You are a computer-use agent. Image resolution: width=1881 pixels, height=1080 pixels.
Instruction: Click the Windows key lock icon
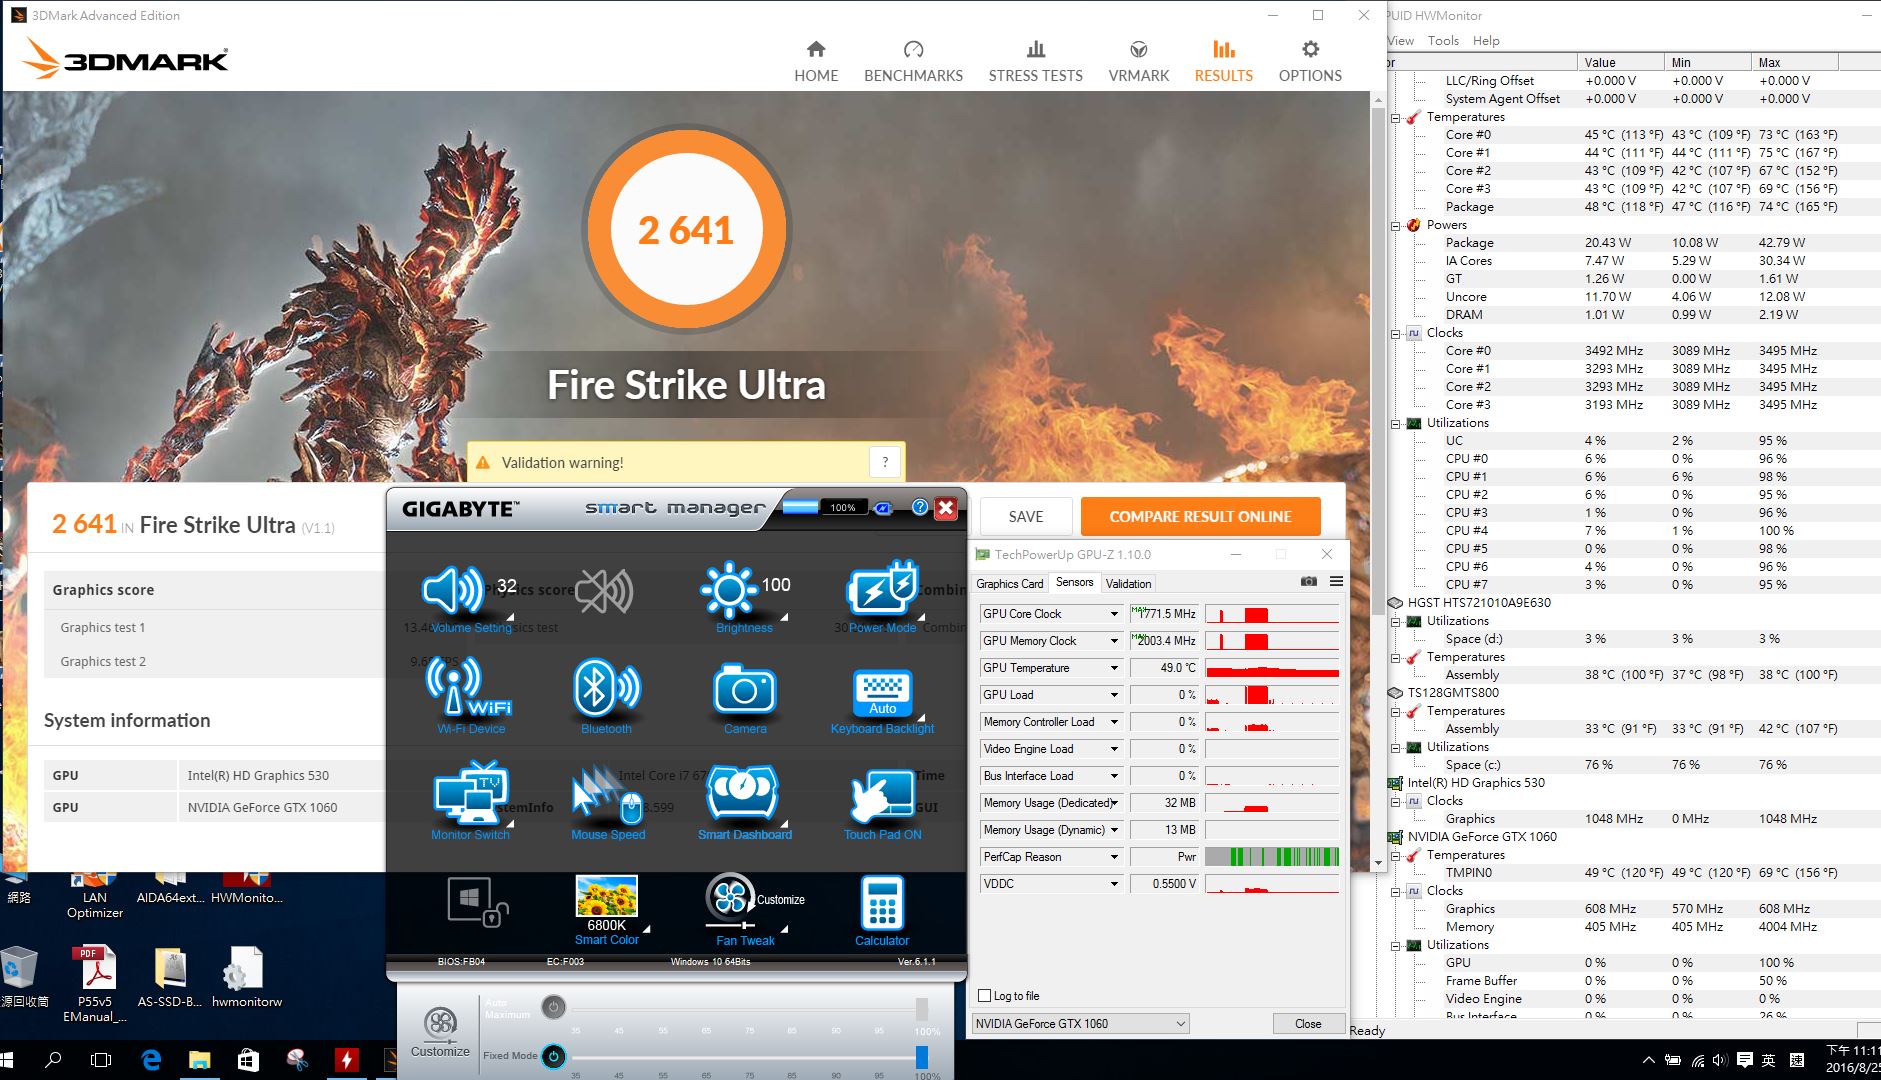477,902
